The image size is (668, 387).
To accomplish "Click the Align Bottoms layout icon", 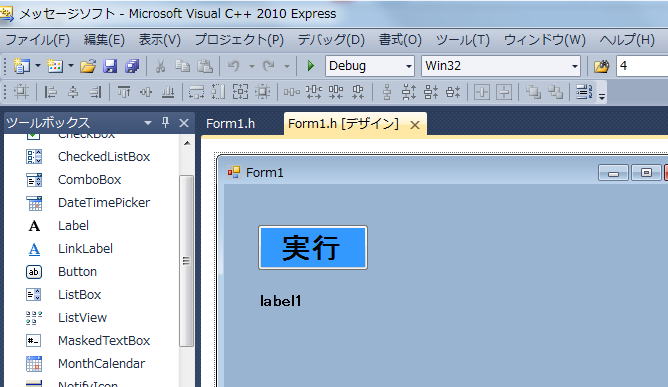I will click(168, 92).
